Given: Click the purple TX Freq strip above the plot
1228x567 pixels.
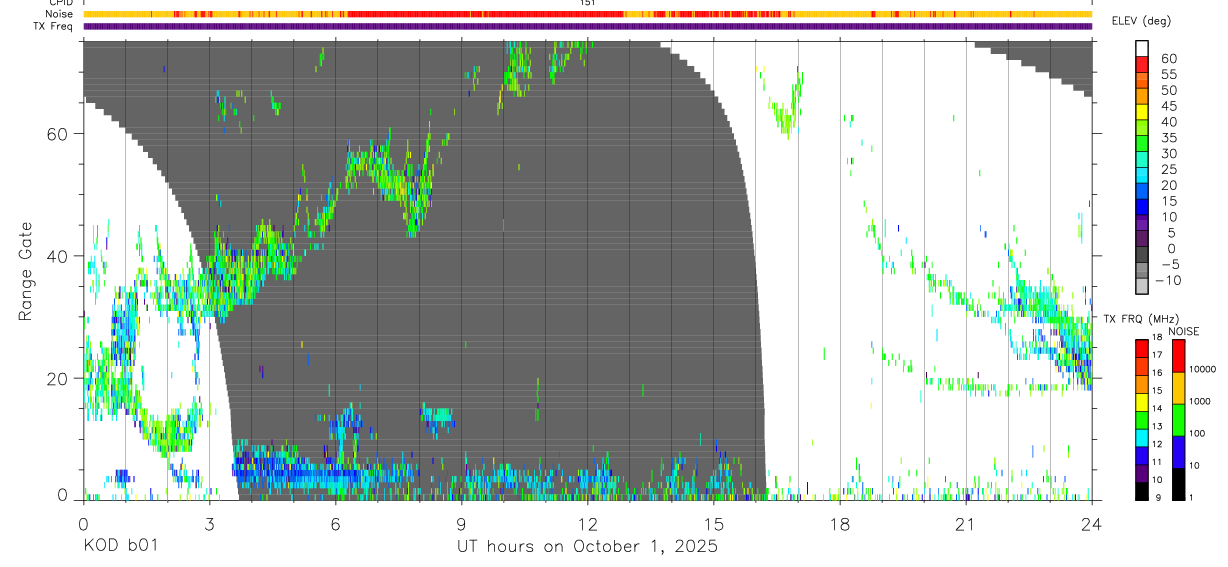Looking at the screenshot, I should point(587,26).
